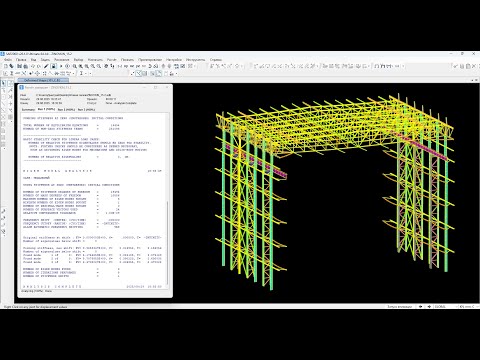Step to next mode with right arrow
This screenshot has height=360, width=480.
(429, 306)
